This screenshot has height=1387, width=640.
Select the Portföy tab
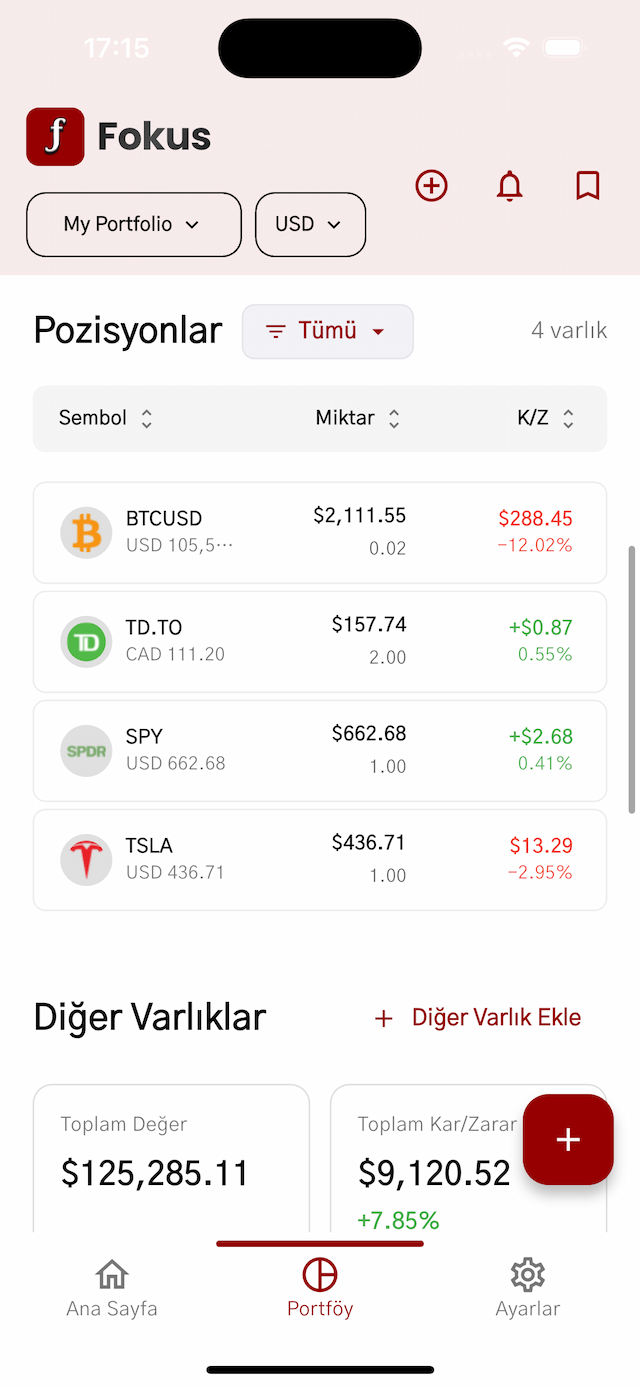click(x=319, y=1287)
